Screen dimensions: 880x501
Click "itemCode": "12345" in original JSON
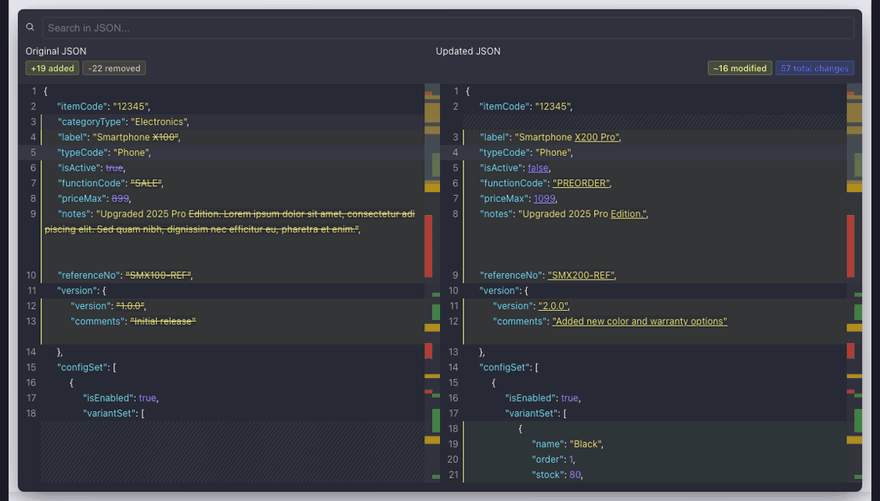(103, 106)
